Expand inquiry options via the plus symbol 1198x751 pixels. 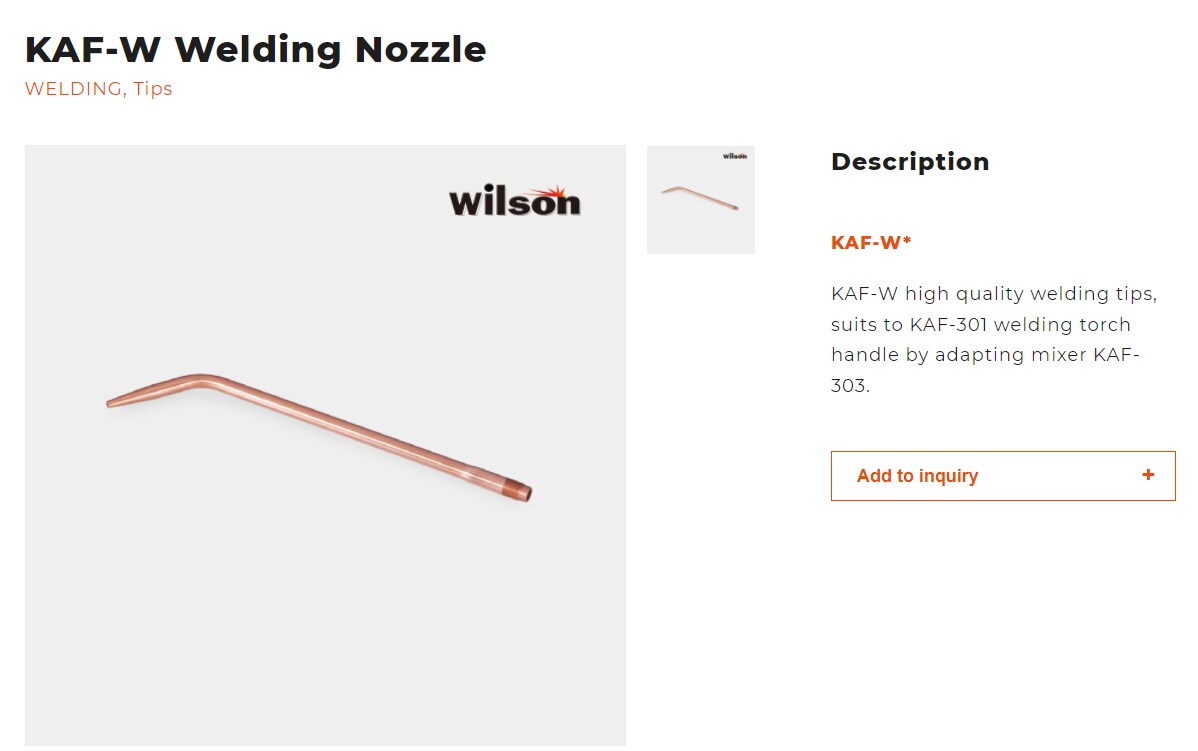pyautogui.click(x=1147, y=476)
